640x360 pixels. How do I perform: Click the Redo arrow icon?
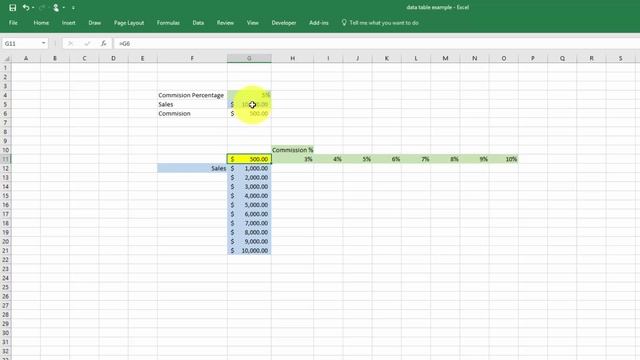pos(42,8)
